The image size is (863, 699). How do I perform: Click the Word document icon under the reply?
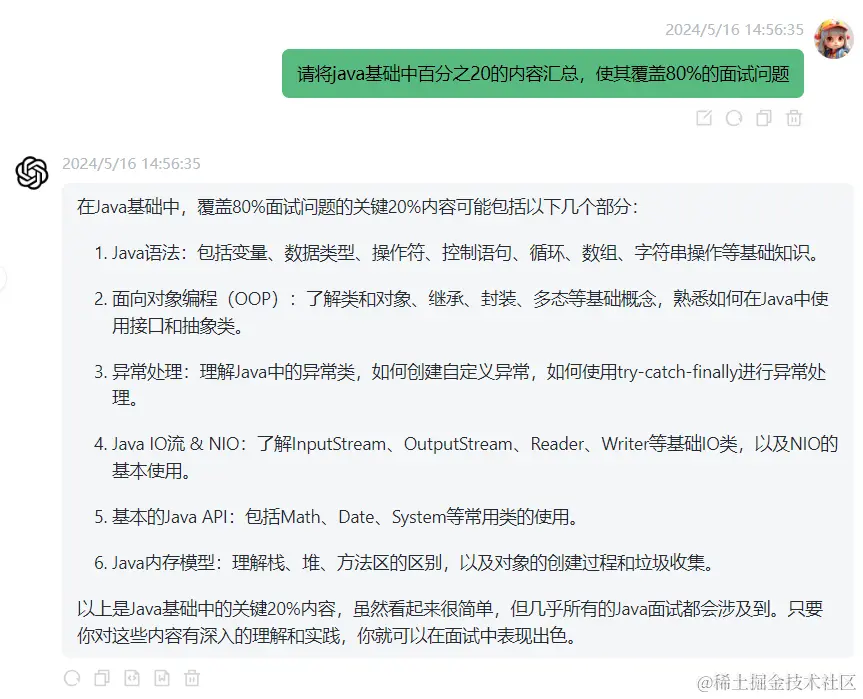[x=162, y=678]
